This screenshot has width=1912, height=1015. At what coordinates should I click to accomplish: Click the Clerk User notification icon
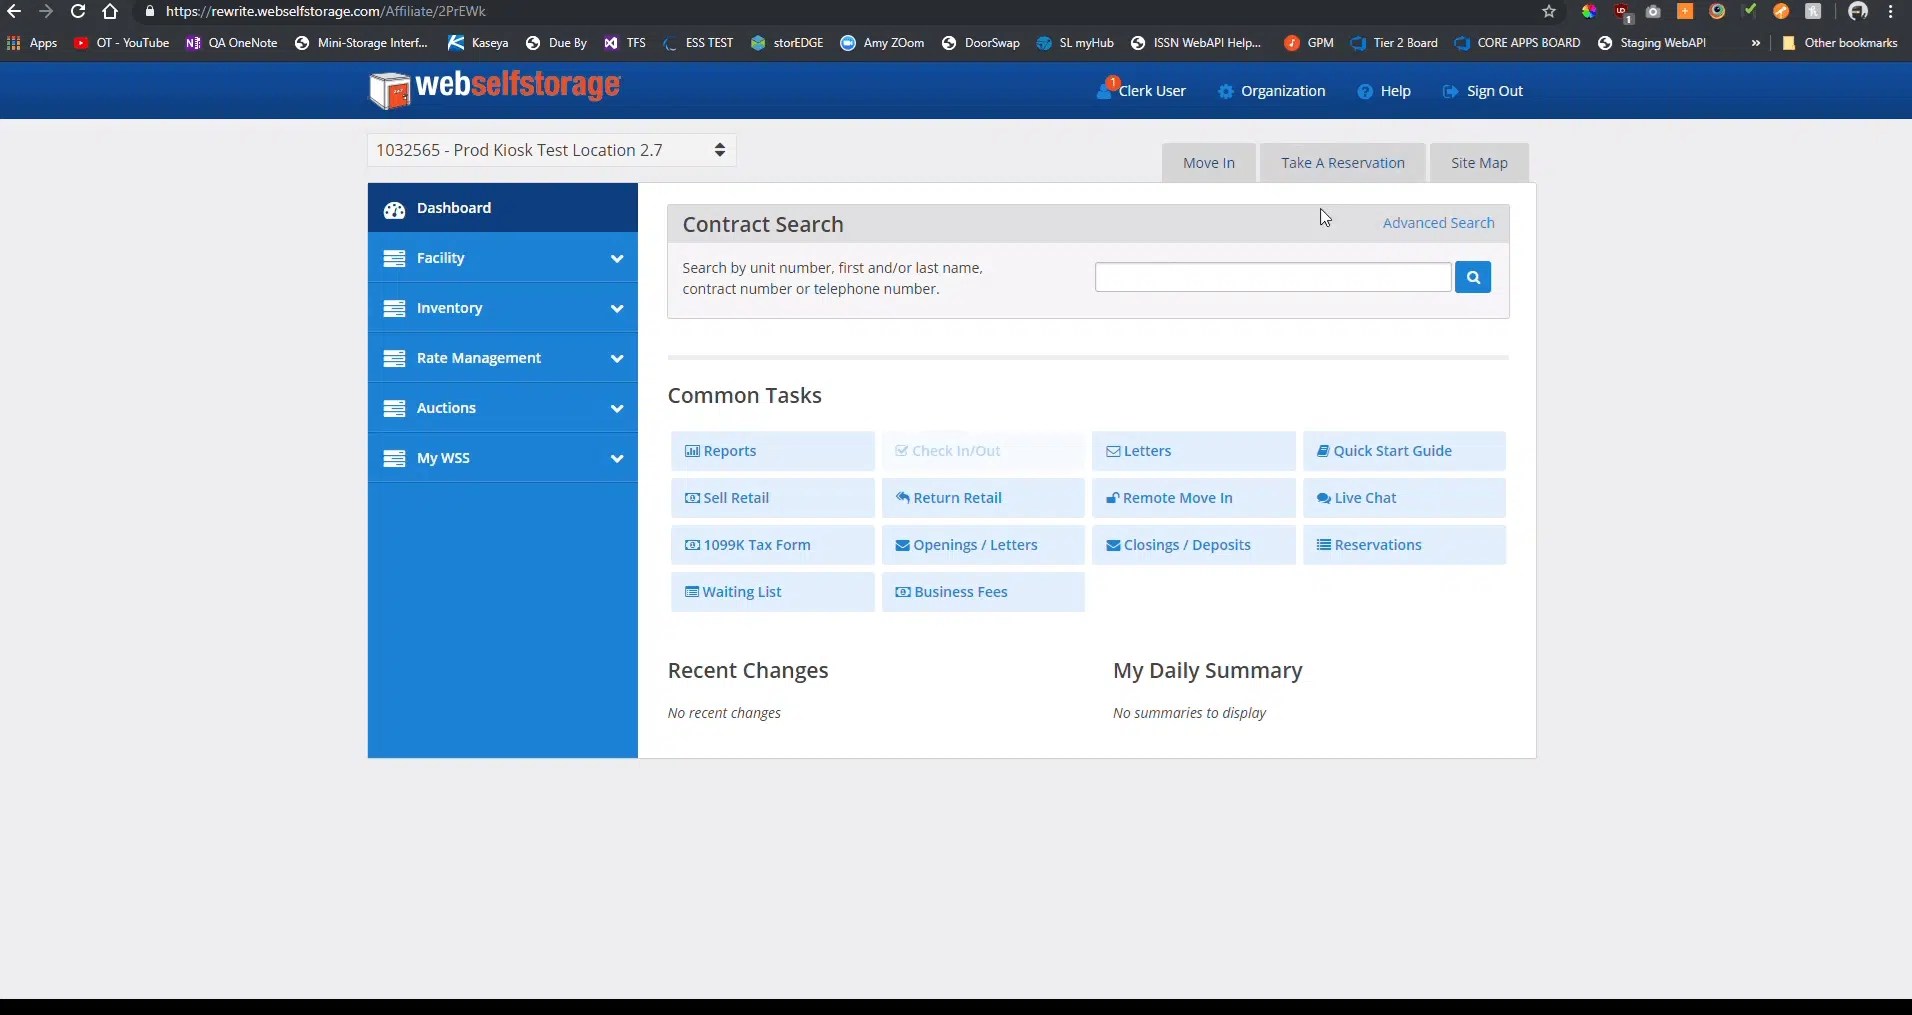1107,88
